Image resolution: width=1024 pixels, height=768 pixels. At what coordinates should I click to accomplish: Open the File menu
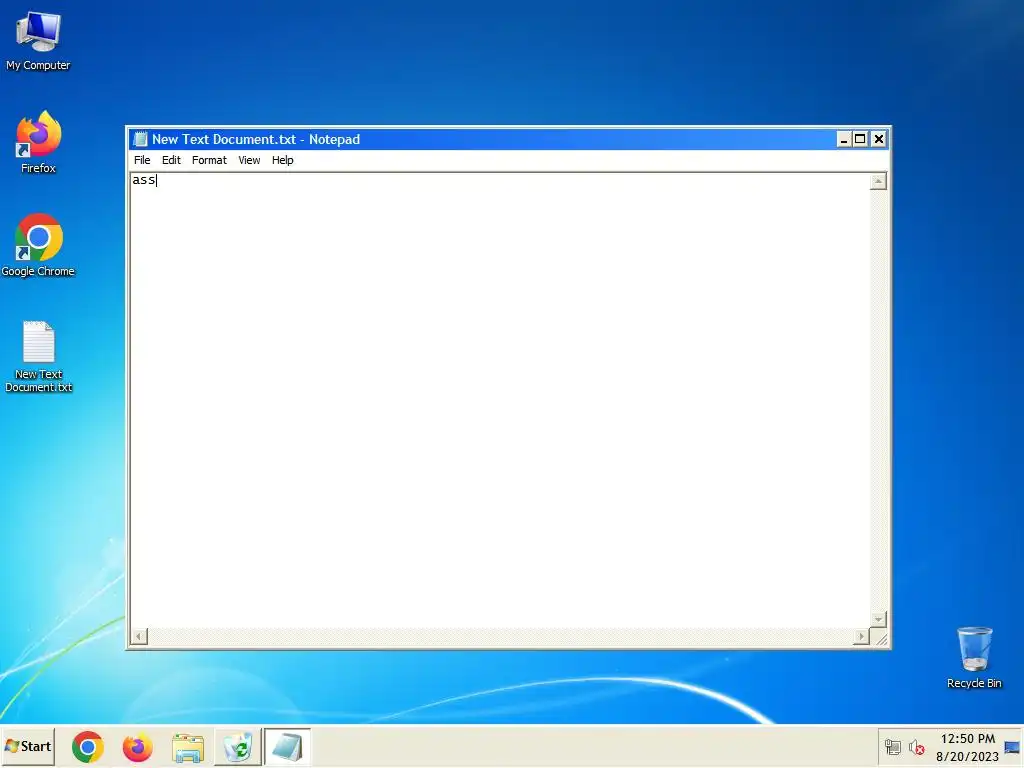142,160
